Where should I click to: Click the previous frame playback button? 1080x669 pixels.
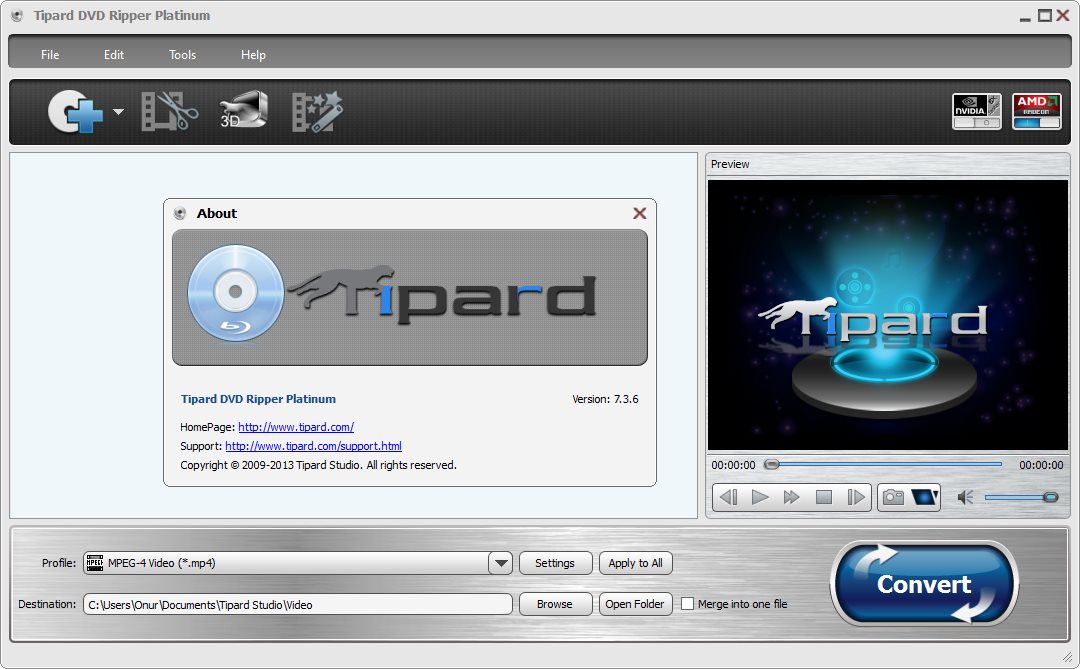click(x=728, y=497)
